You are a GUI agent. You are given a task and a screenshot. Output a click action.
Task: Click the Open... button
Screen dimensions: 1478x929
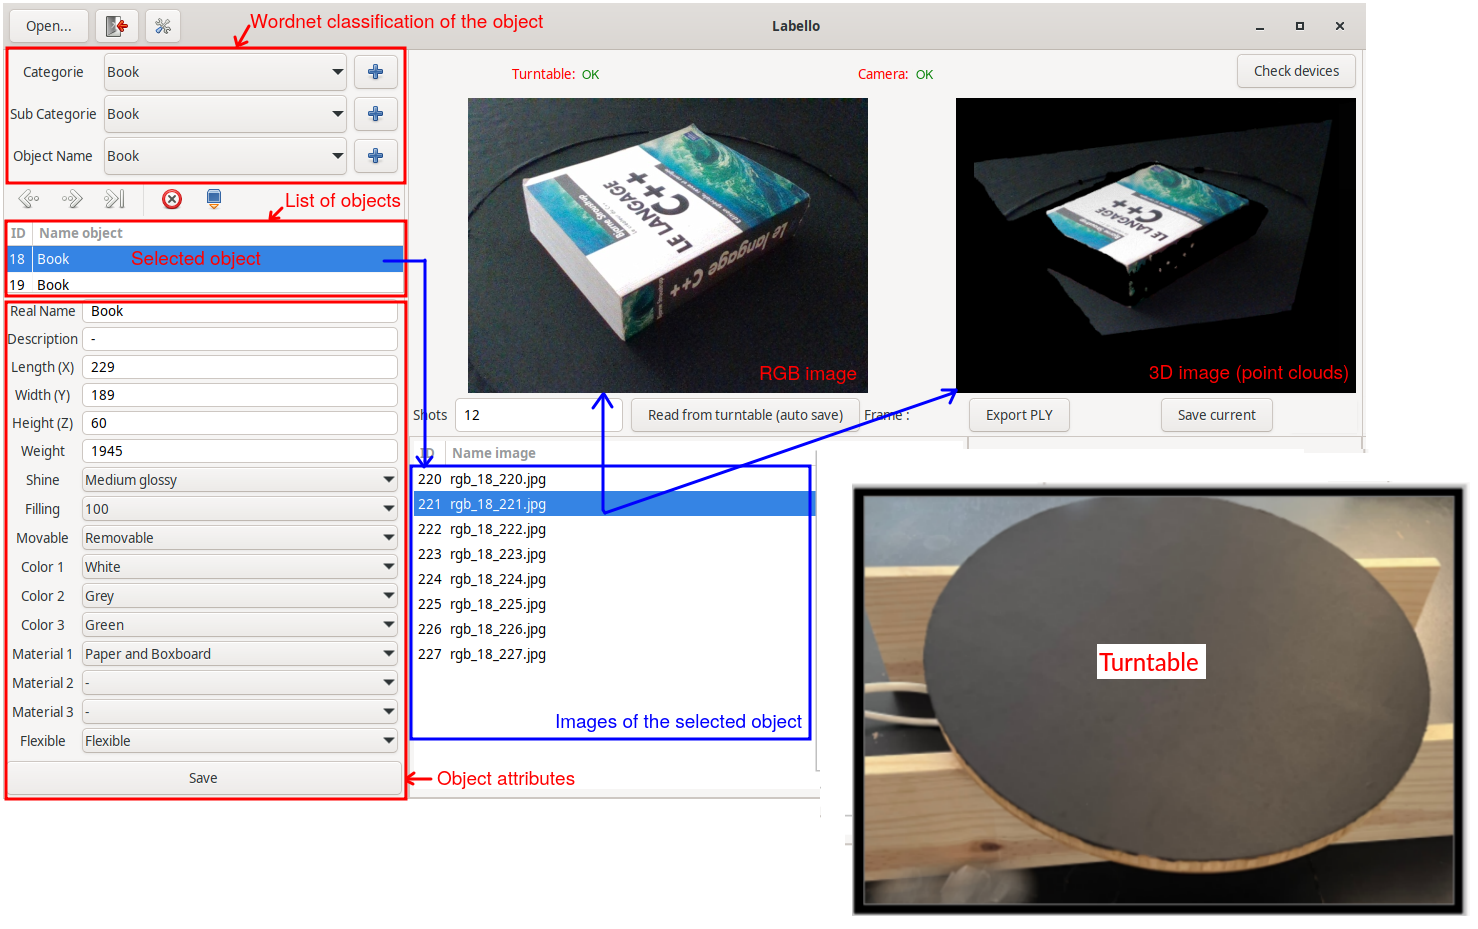click(49, 26)
